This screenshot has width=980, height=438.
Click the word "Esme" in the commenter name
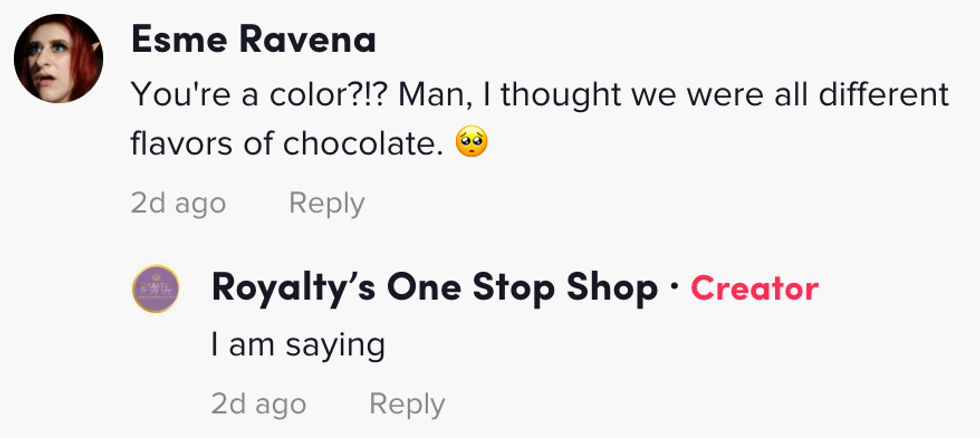(170, 40)
